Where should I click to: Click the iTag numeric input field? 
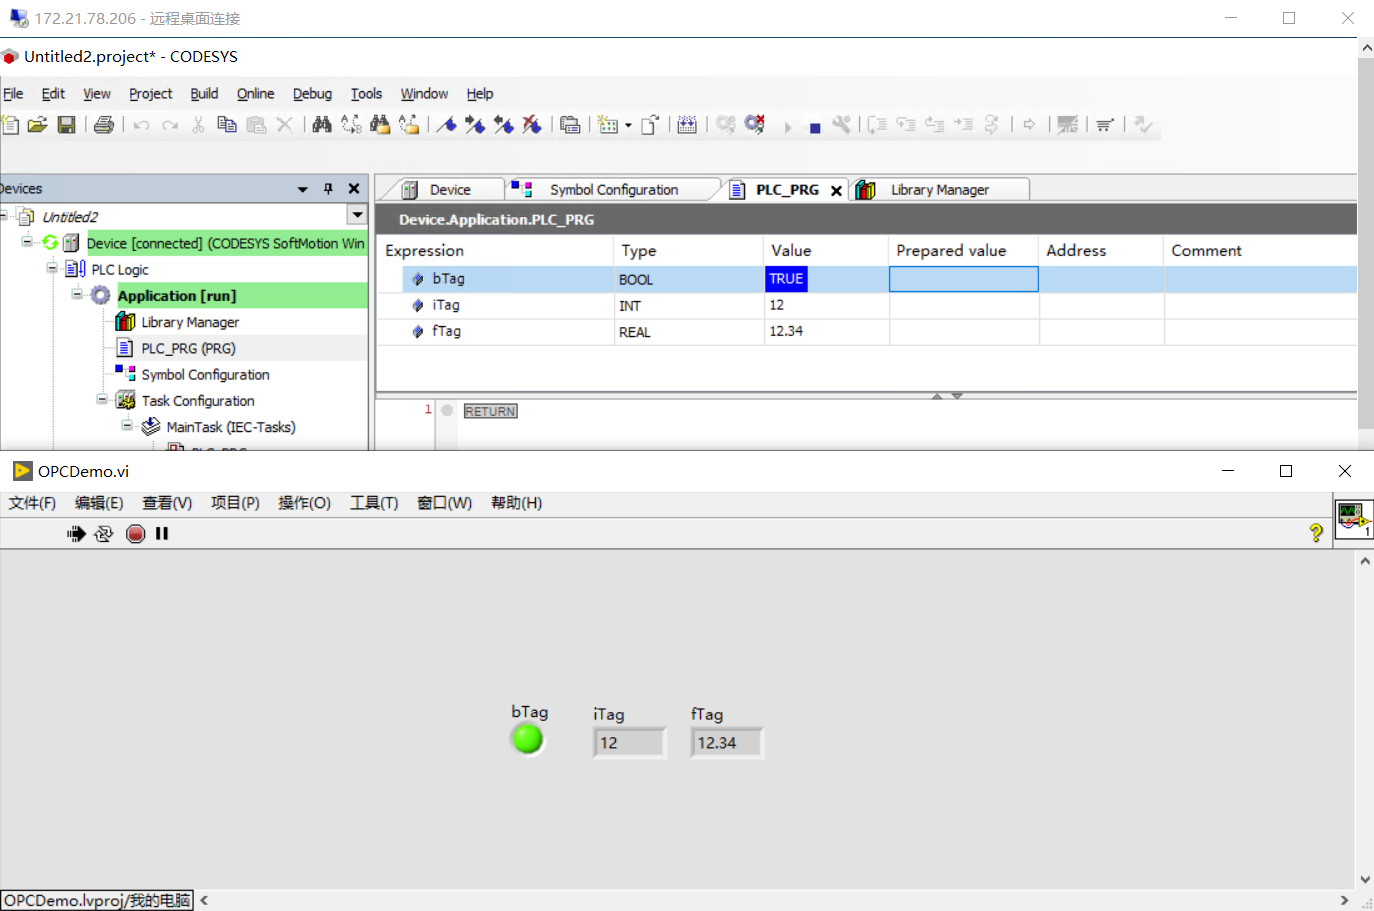[x=629, y=741]
